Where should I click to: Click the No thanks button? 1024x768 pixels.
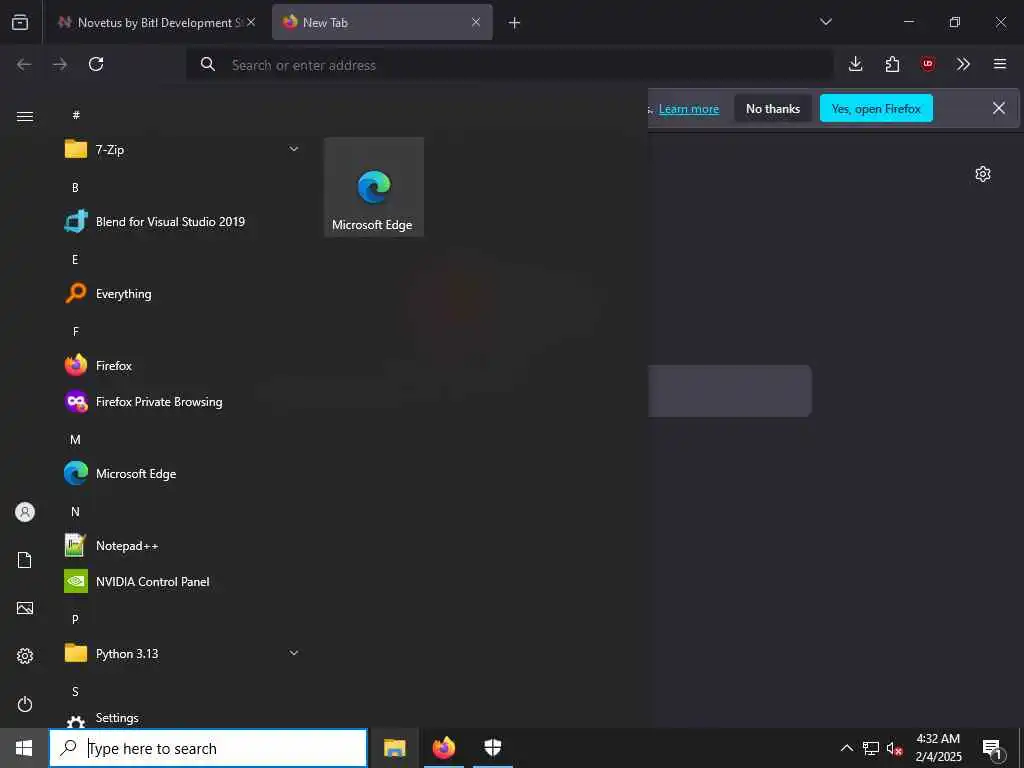click(x=773, y=108)
